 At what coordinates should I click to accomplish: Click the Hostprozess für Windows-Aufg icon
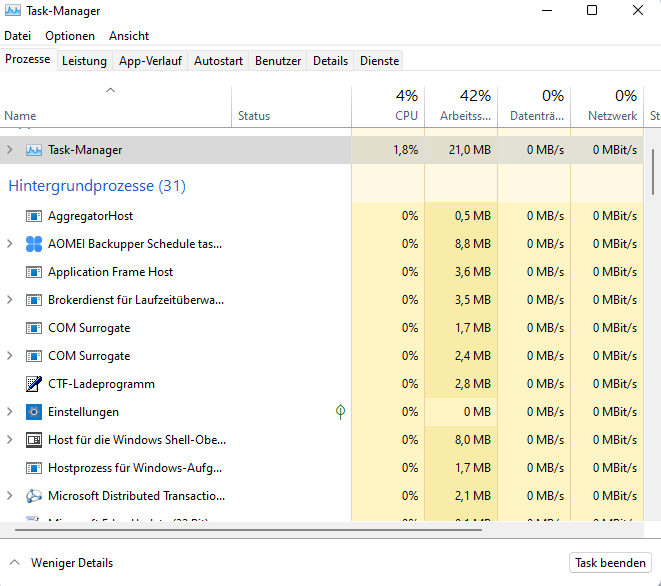pos(34,468)
